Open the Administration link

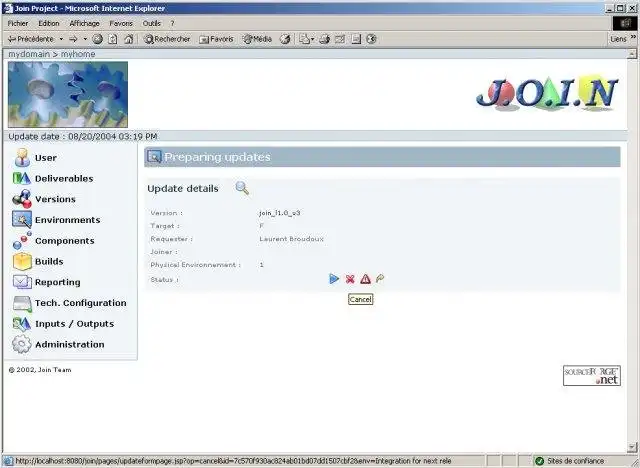click(69, 345)
